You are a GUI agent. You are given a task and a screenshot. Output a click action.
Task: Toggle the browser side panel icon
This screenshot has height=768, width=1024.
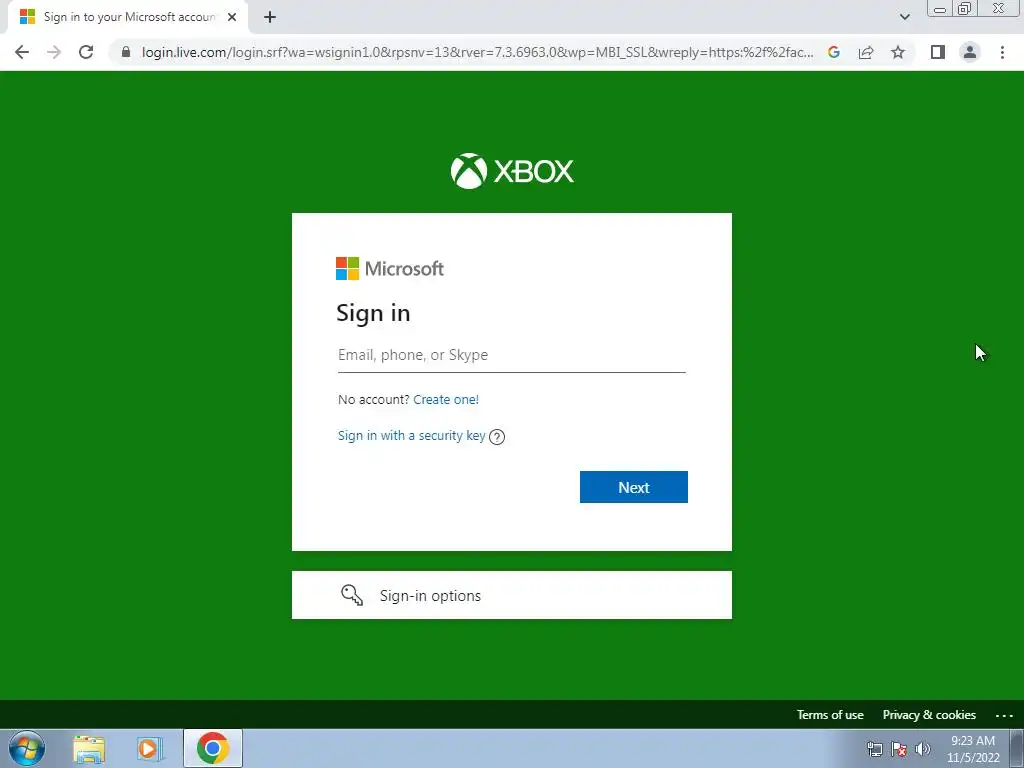tap(938, 52)
